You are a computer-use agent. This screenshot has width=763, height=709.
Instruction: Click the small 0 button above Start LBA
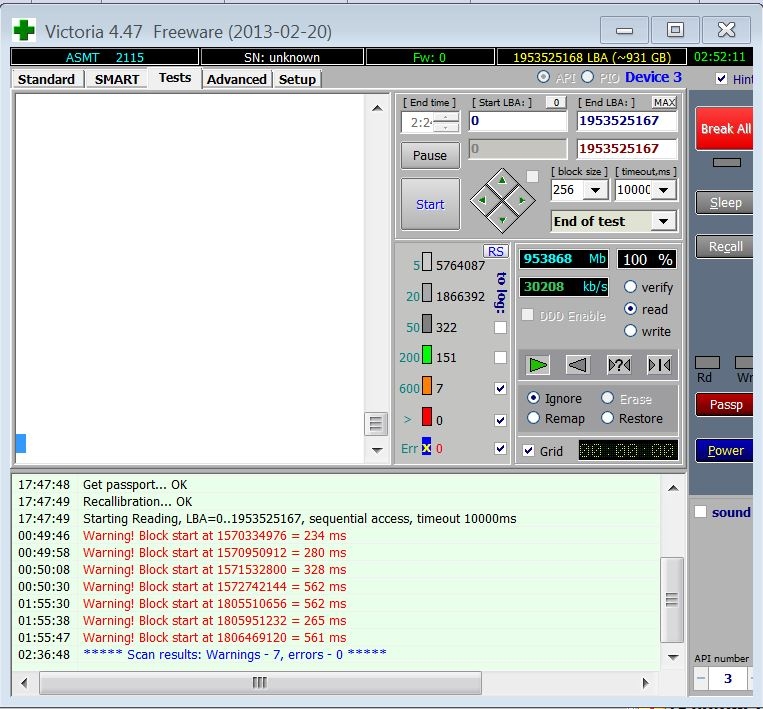[x=556, y=102]
